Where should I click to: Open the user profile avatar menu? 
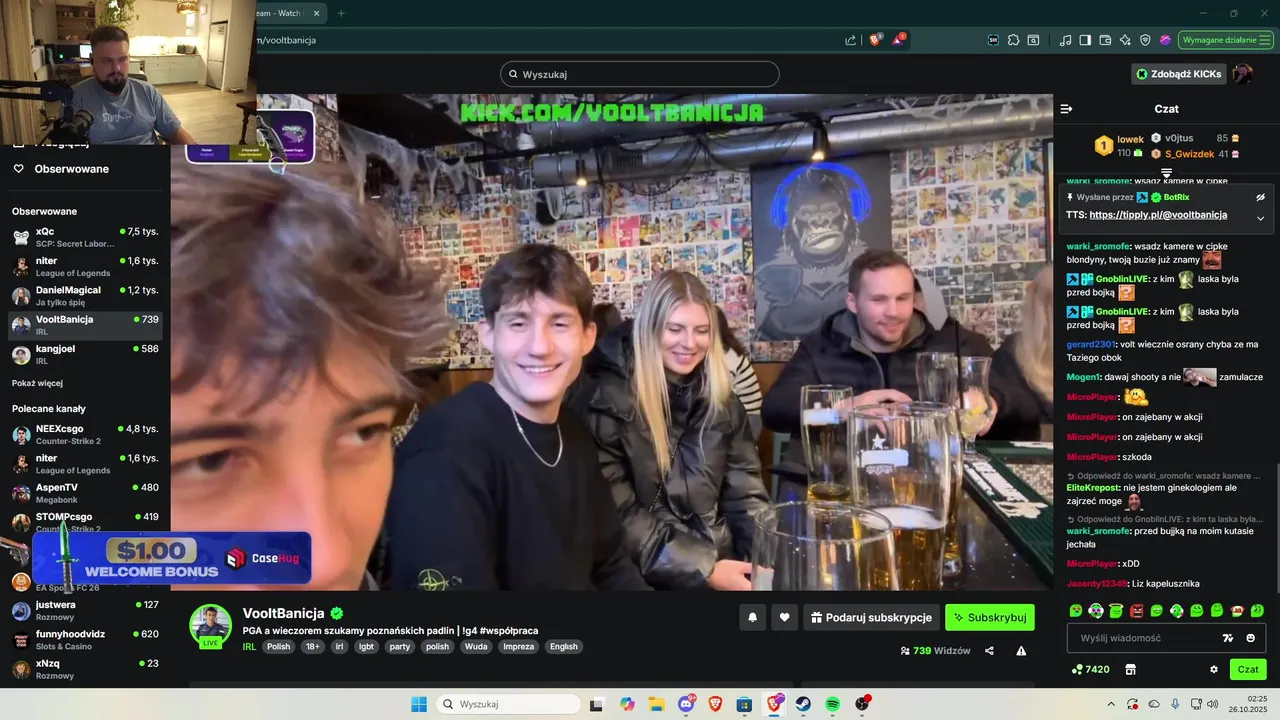(x=1242, y=74)
